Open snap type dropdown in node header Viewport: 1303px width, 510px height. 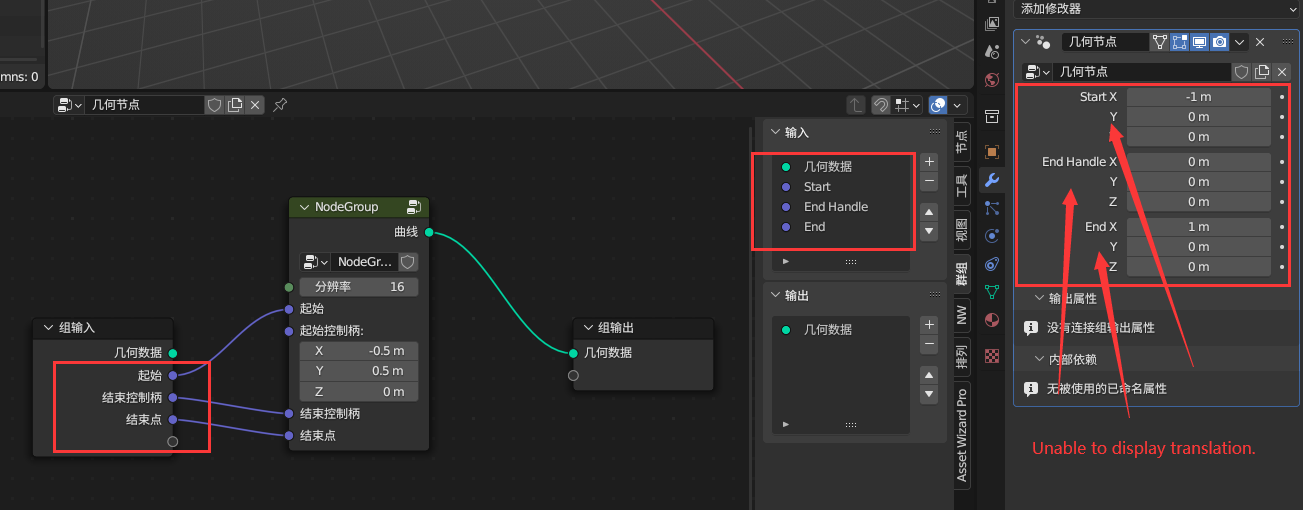click(x=909, y=104)
